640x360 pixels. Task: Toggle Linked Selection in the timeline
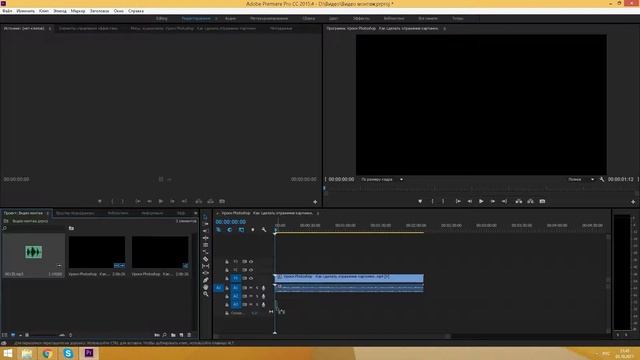[241, 230]
